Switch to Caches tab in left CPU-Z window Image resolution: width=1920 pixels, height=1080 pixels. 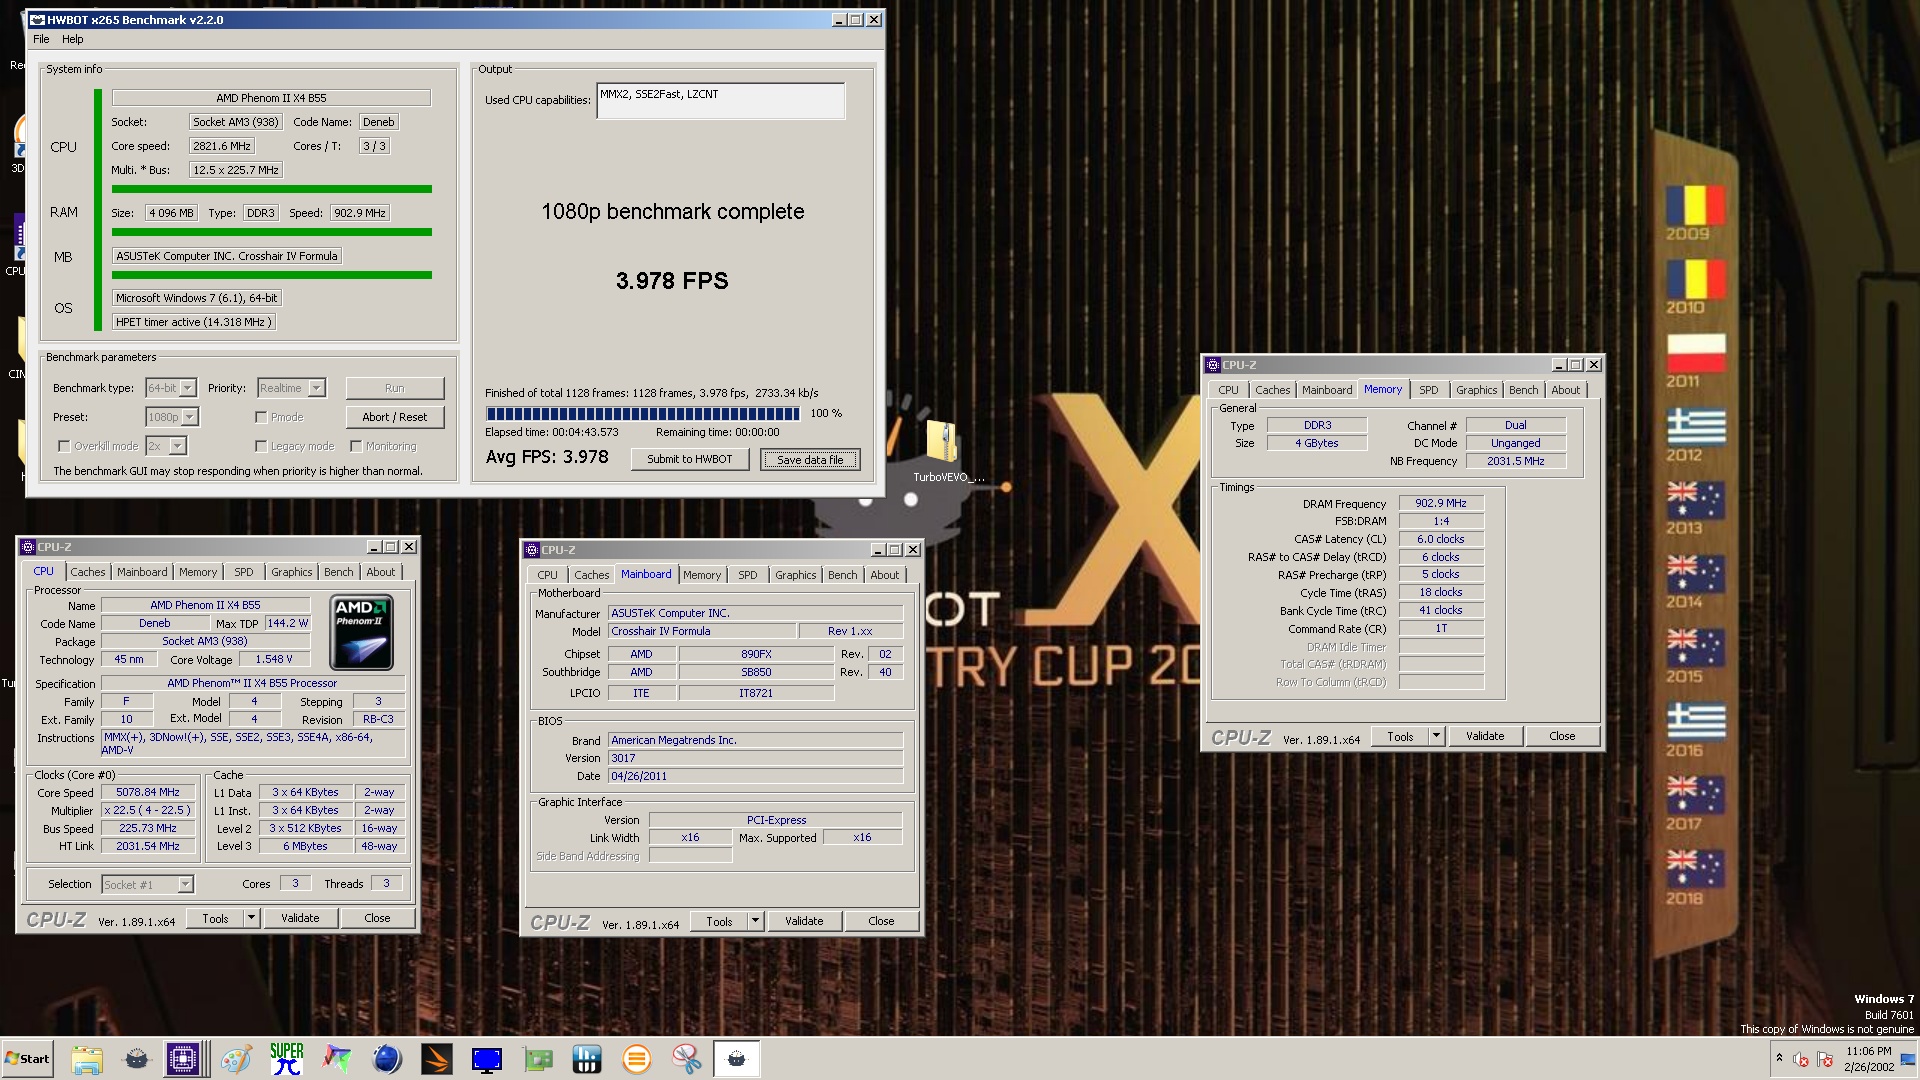click(x=88, y=572)
